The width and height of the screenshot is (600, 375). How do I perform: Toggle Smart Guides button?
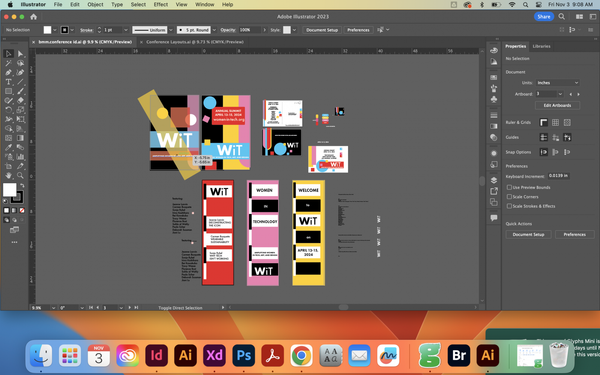[x=567, y=137]
